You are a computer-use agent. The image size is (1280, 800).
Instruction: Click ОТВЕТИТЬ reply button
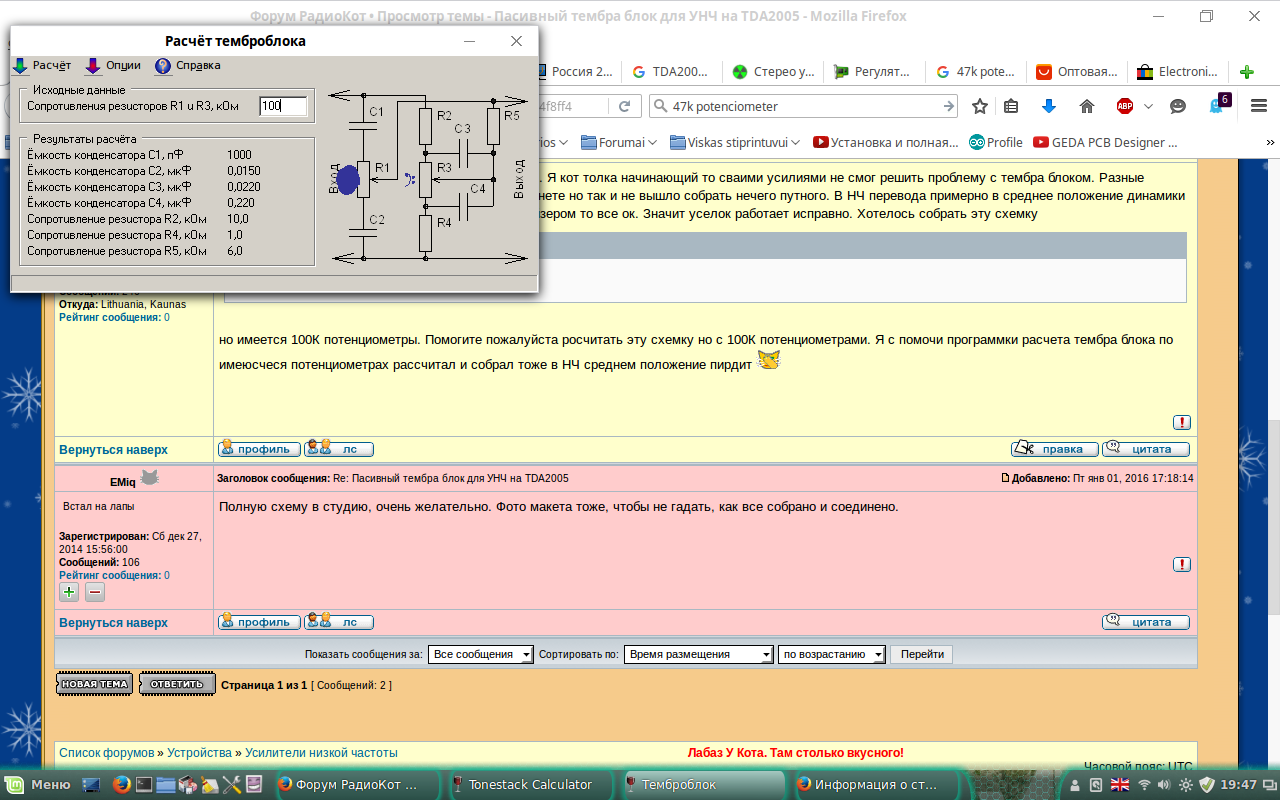[x=177, y=684]
